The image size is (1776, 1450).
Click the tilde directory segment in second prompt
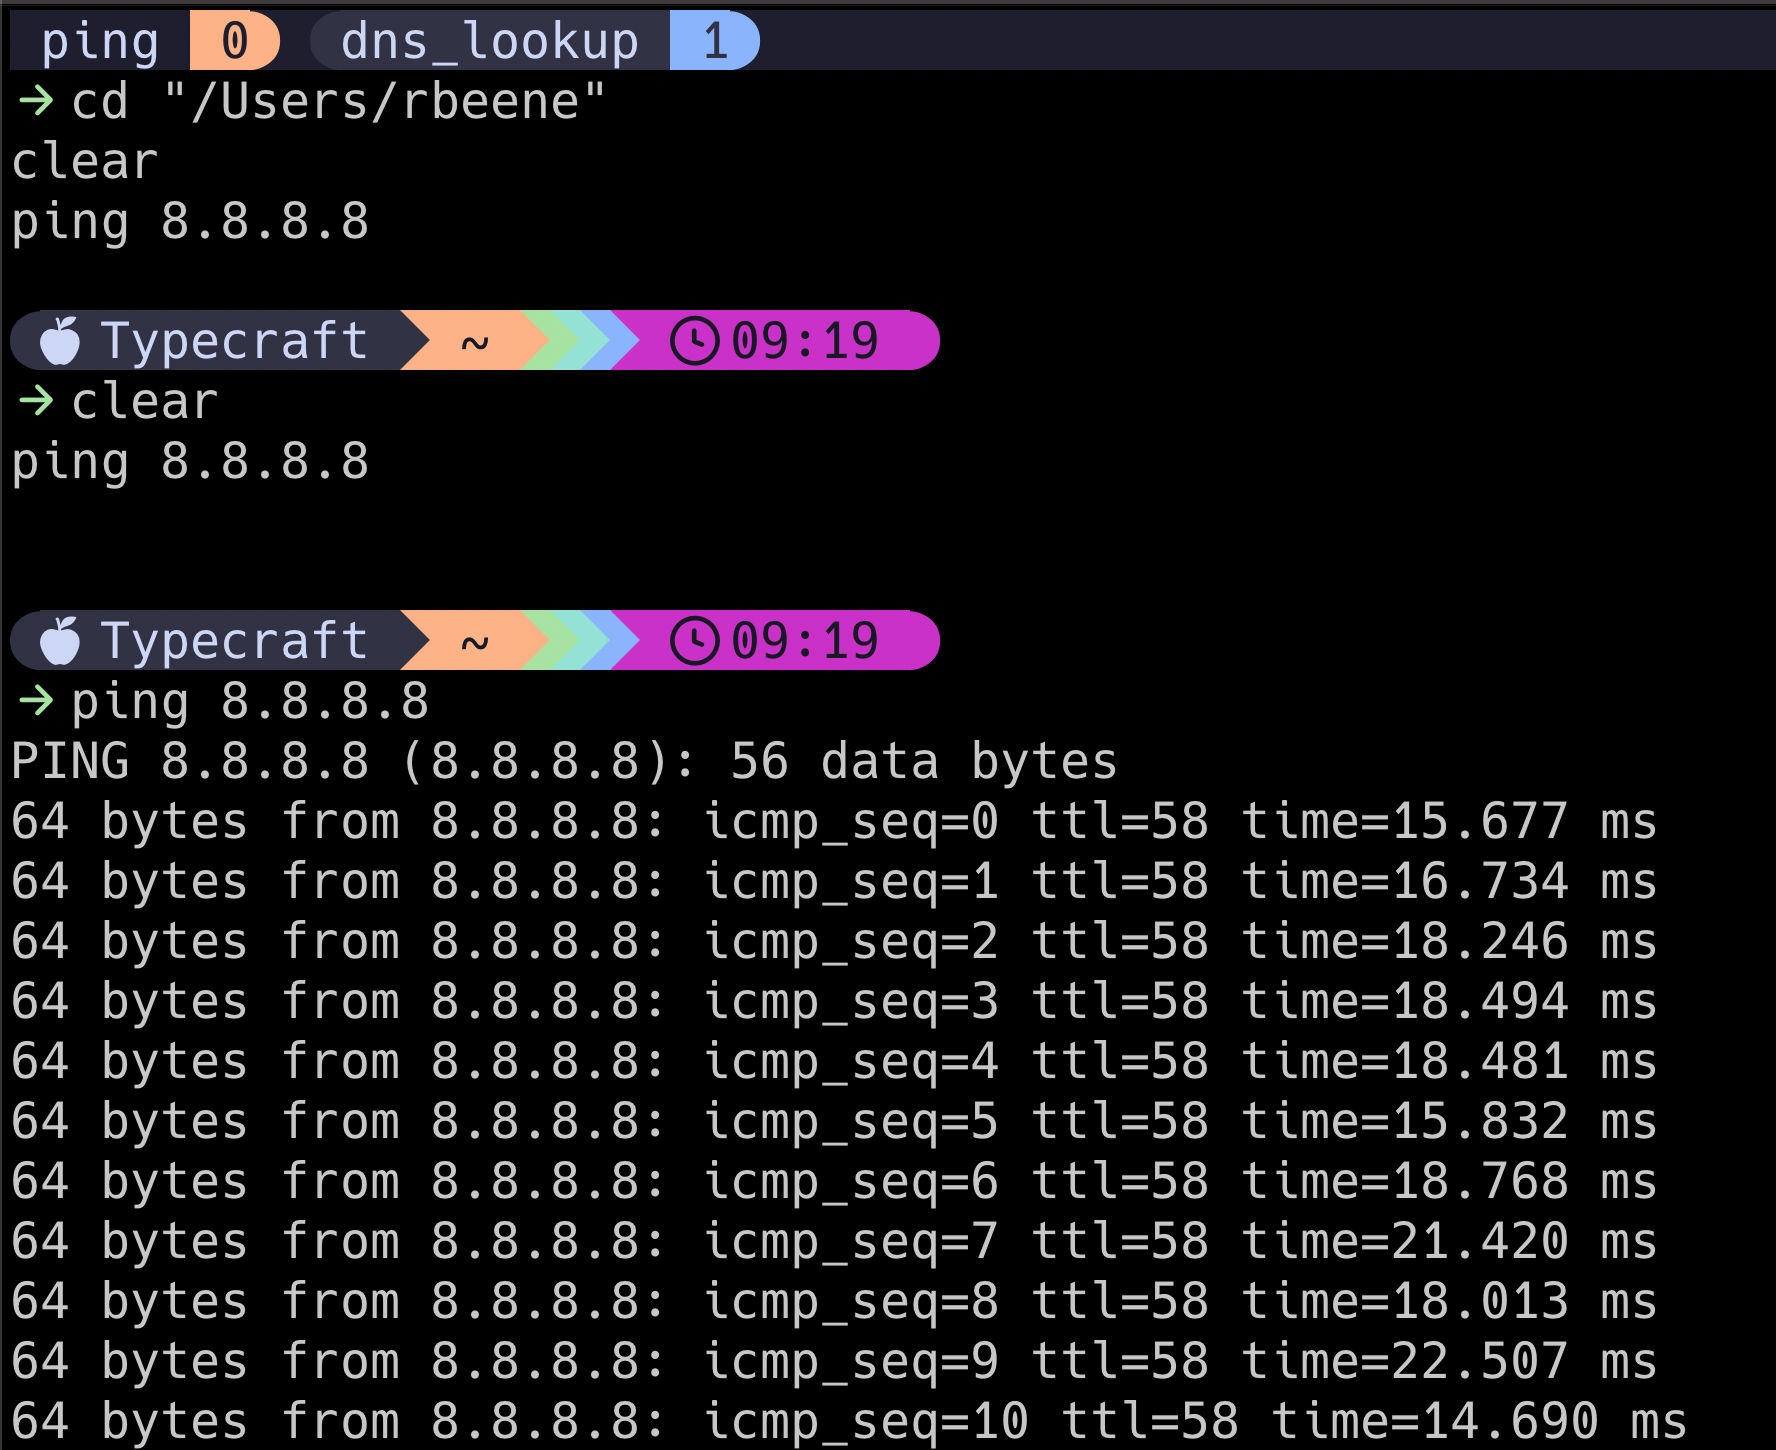475,643
